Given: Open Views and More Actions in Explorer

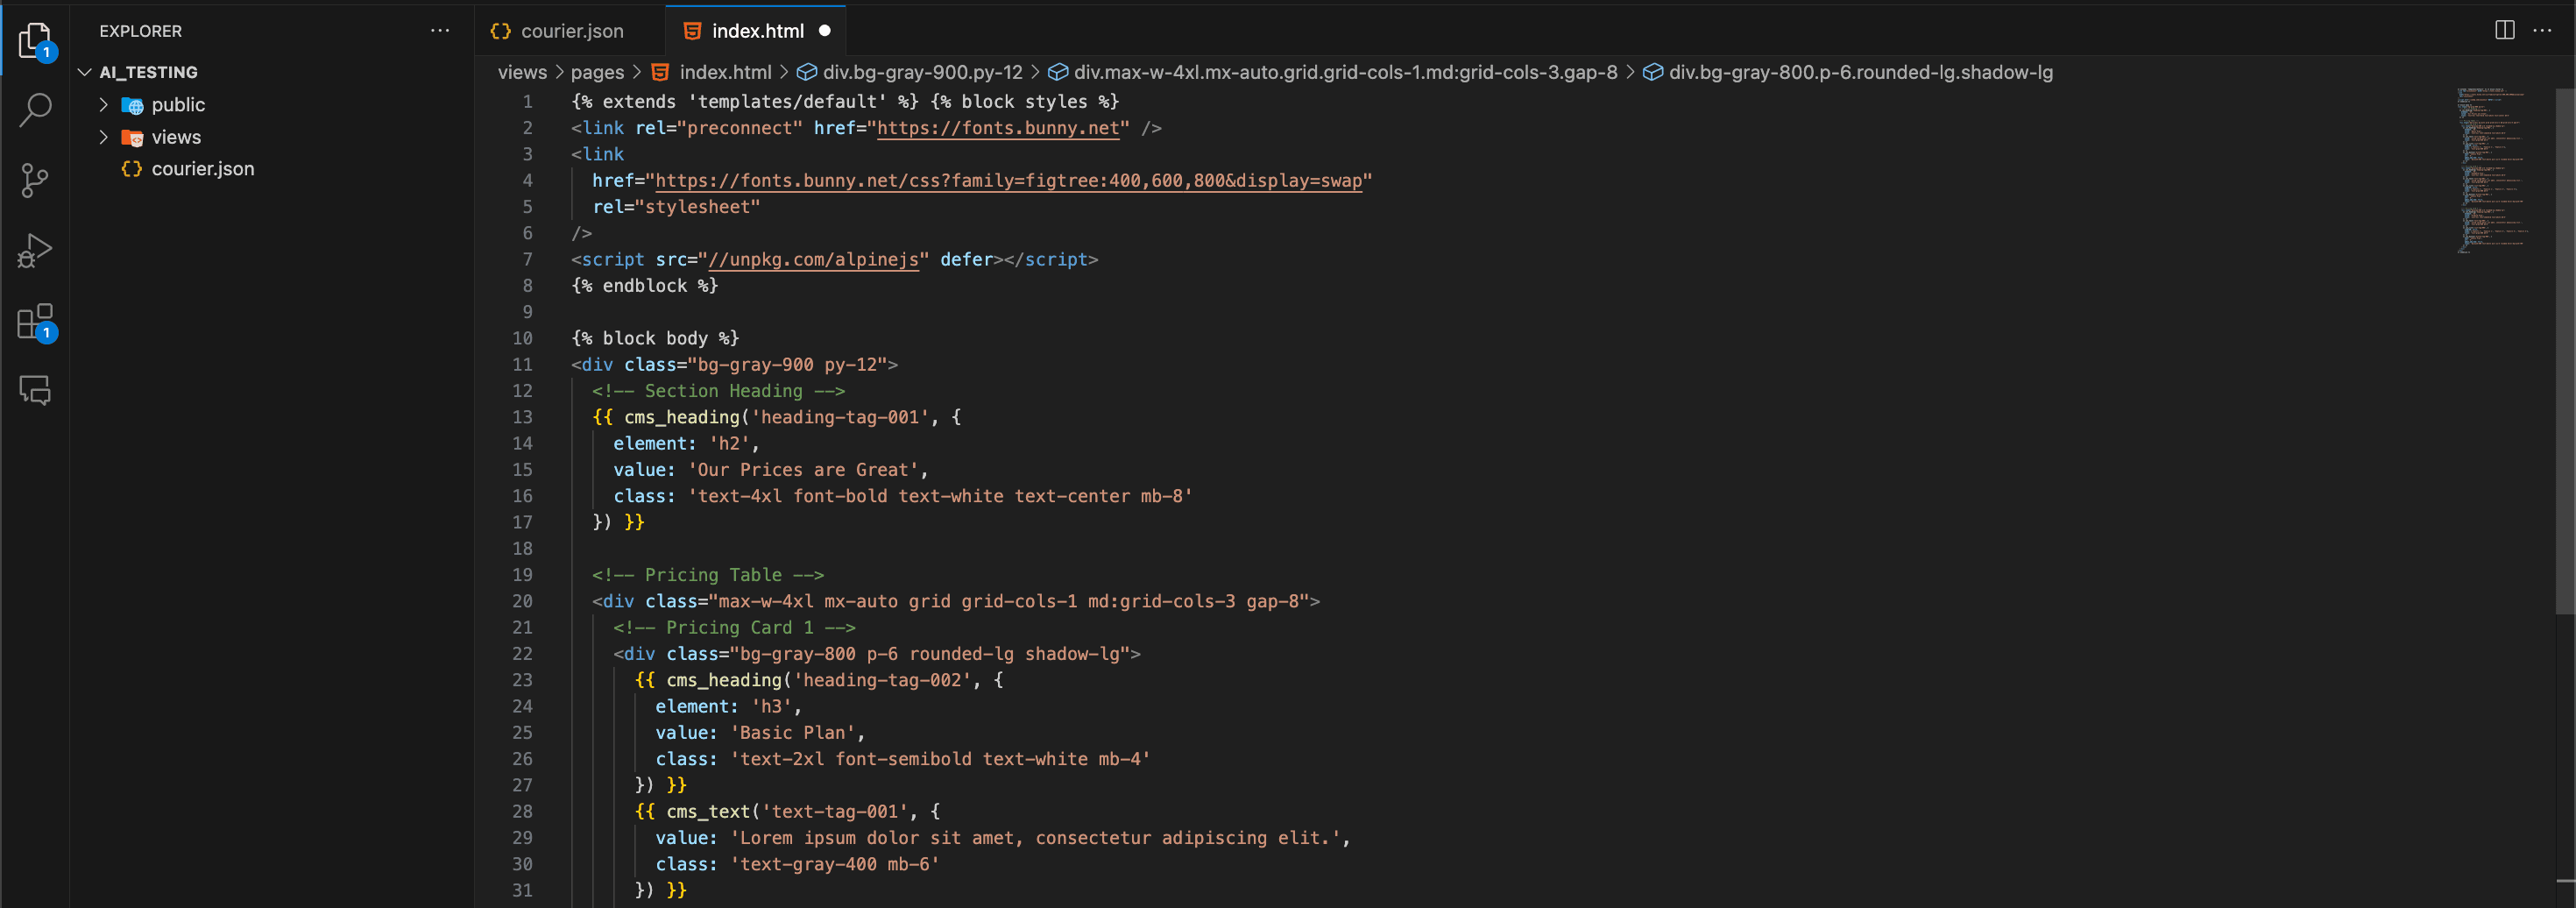Looking at the screenshot, I should 440,31.
